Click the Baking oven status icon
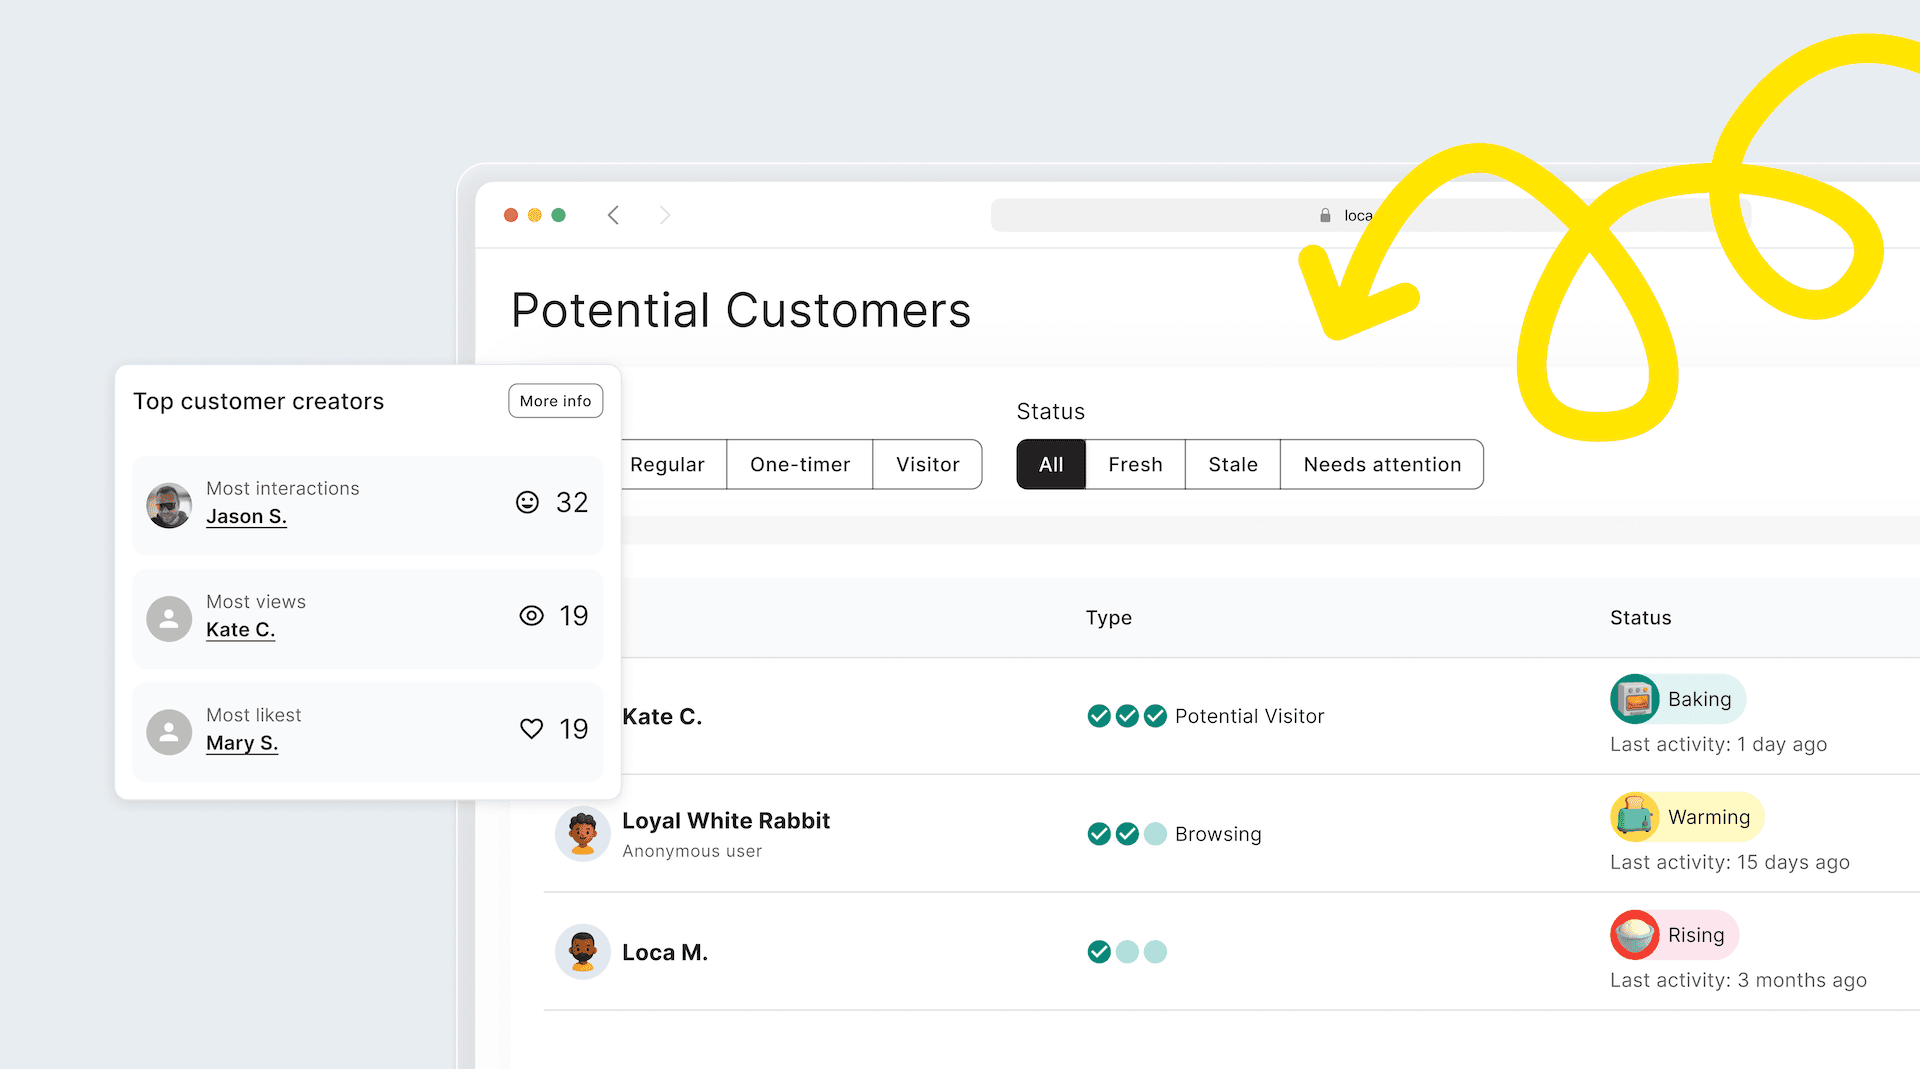The width and height of the screenshot is (1920, 1069). coord(1635,699)
